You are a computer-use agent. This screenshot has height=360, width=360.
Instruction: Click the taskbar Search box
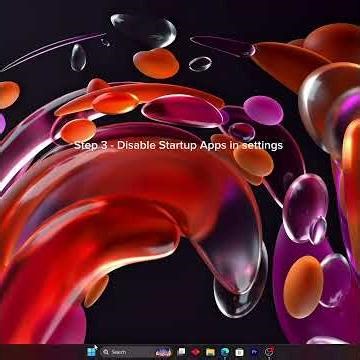click(x=137, y=352)
